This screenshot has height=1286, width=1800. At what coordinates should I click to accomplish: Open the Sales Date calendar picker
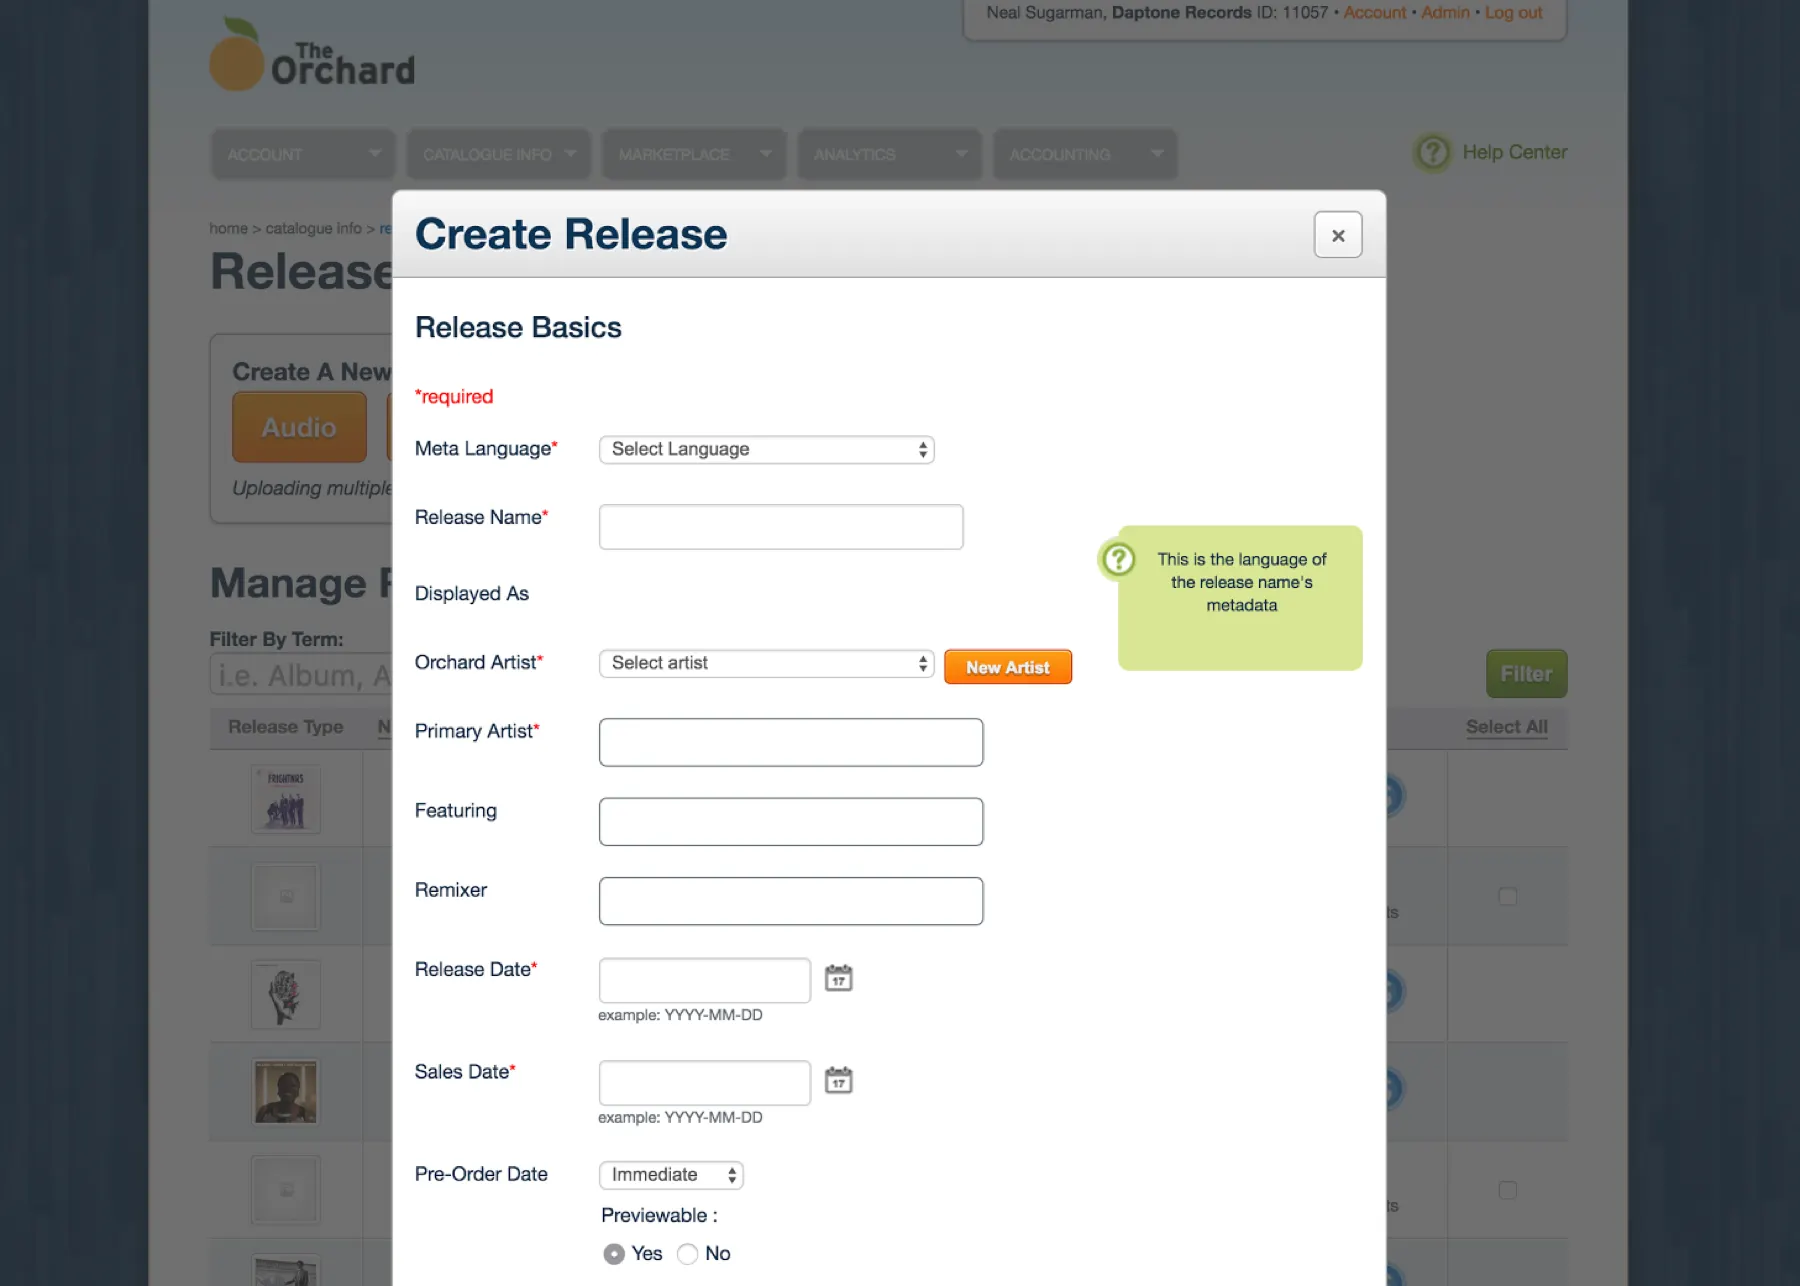coord(838,1080)
